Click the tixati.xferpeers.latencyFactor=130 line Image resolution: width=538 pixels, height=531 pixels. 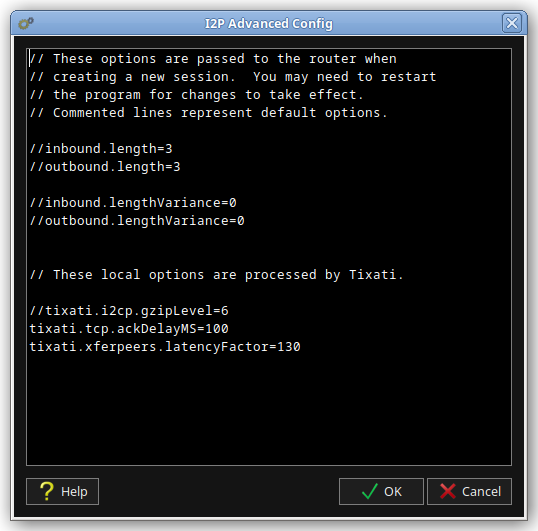(x=165, y=346)
